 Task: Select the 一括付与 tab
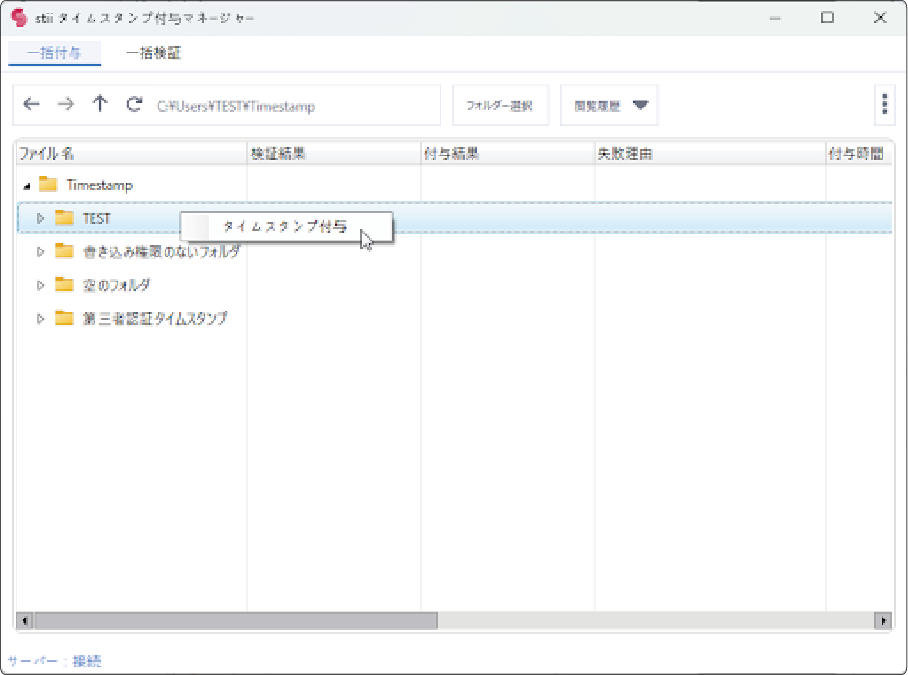(55, 54)
